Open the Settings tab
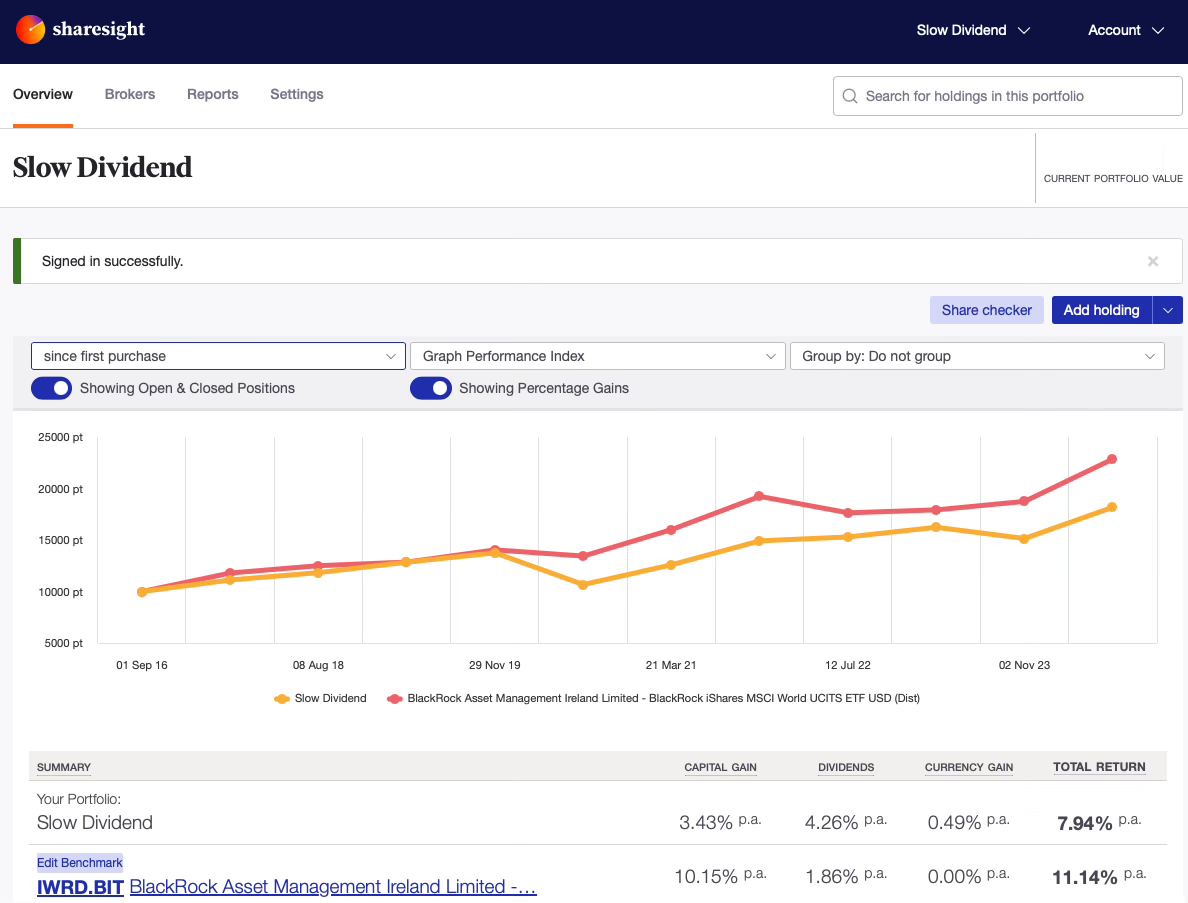 point(297,95)
